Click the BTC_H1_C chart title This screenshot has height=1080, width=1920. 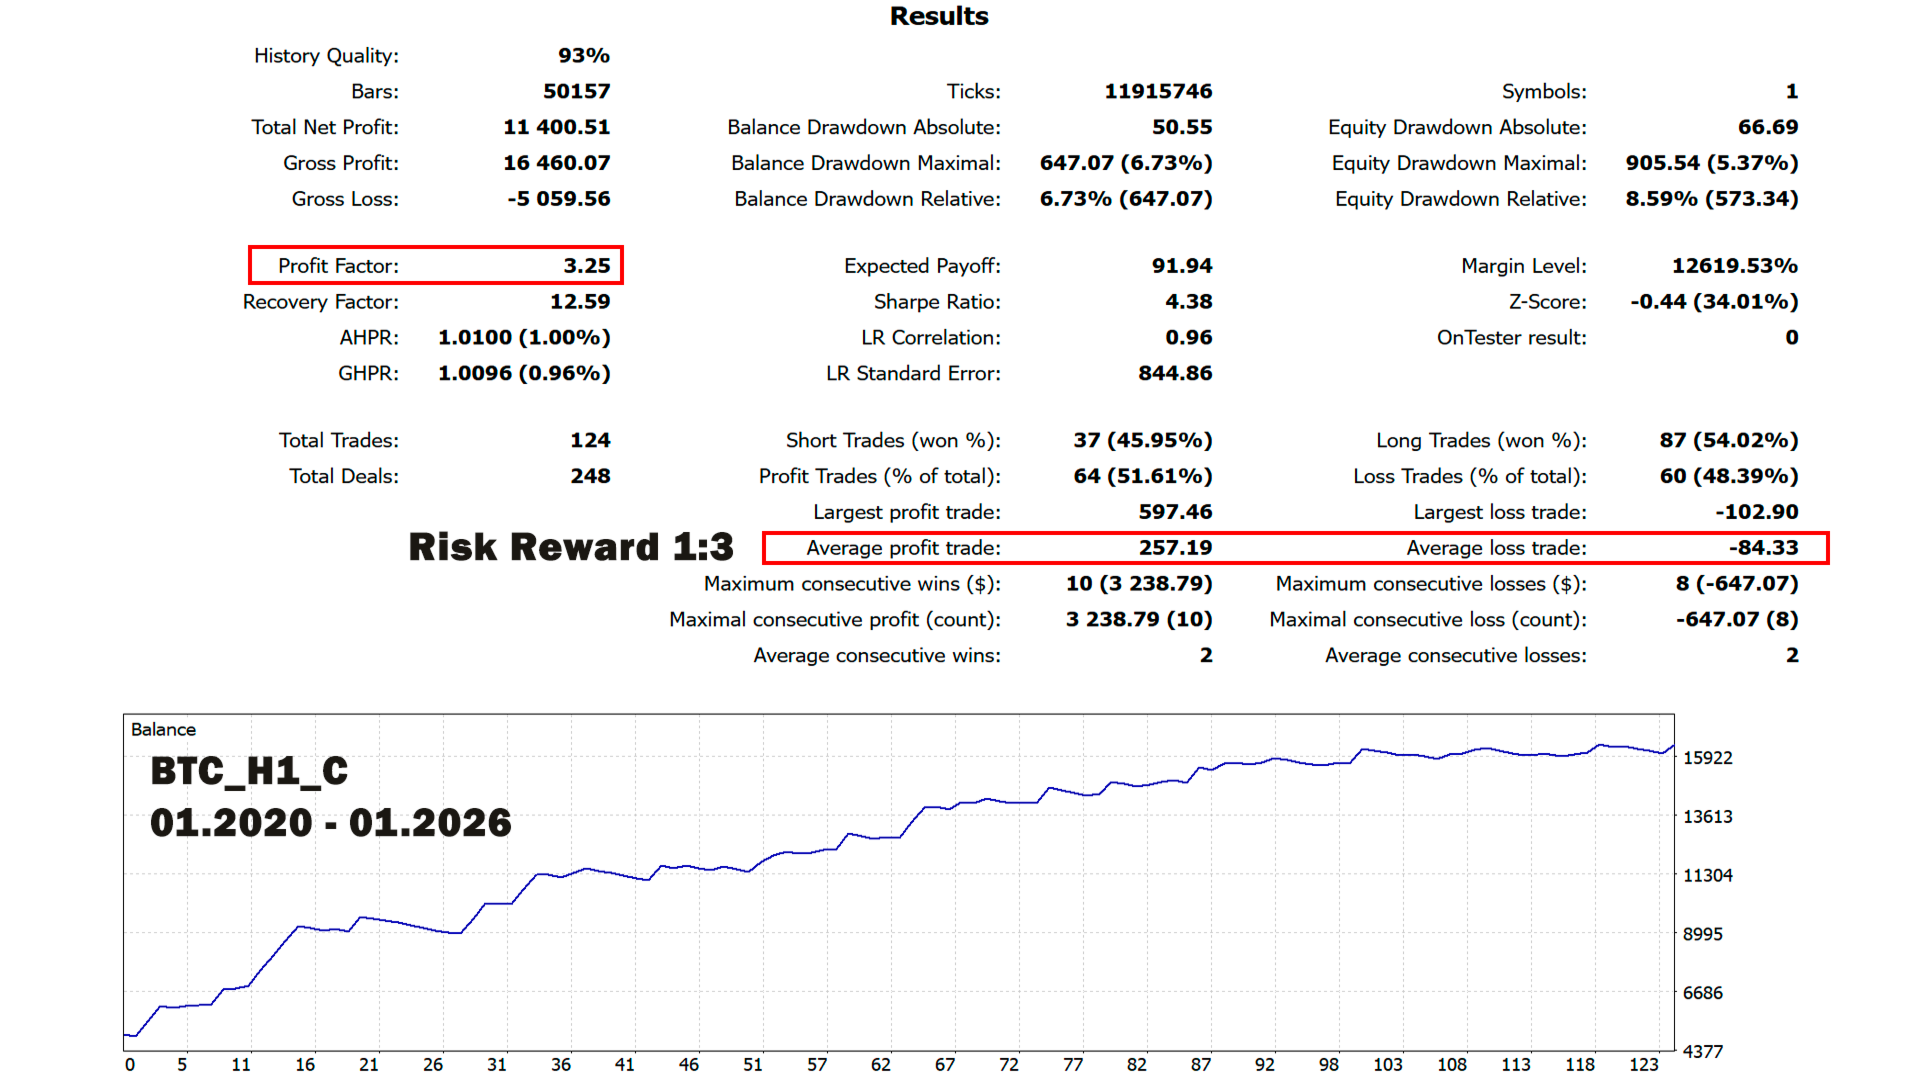(249, 771)
